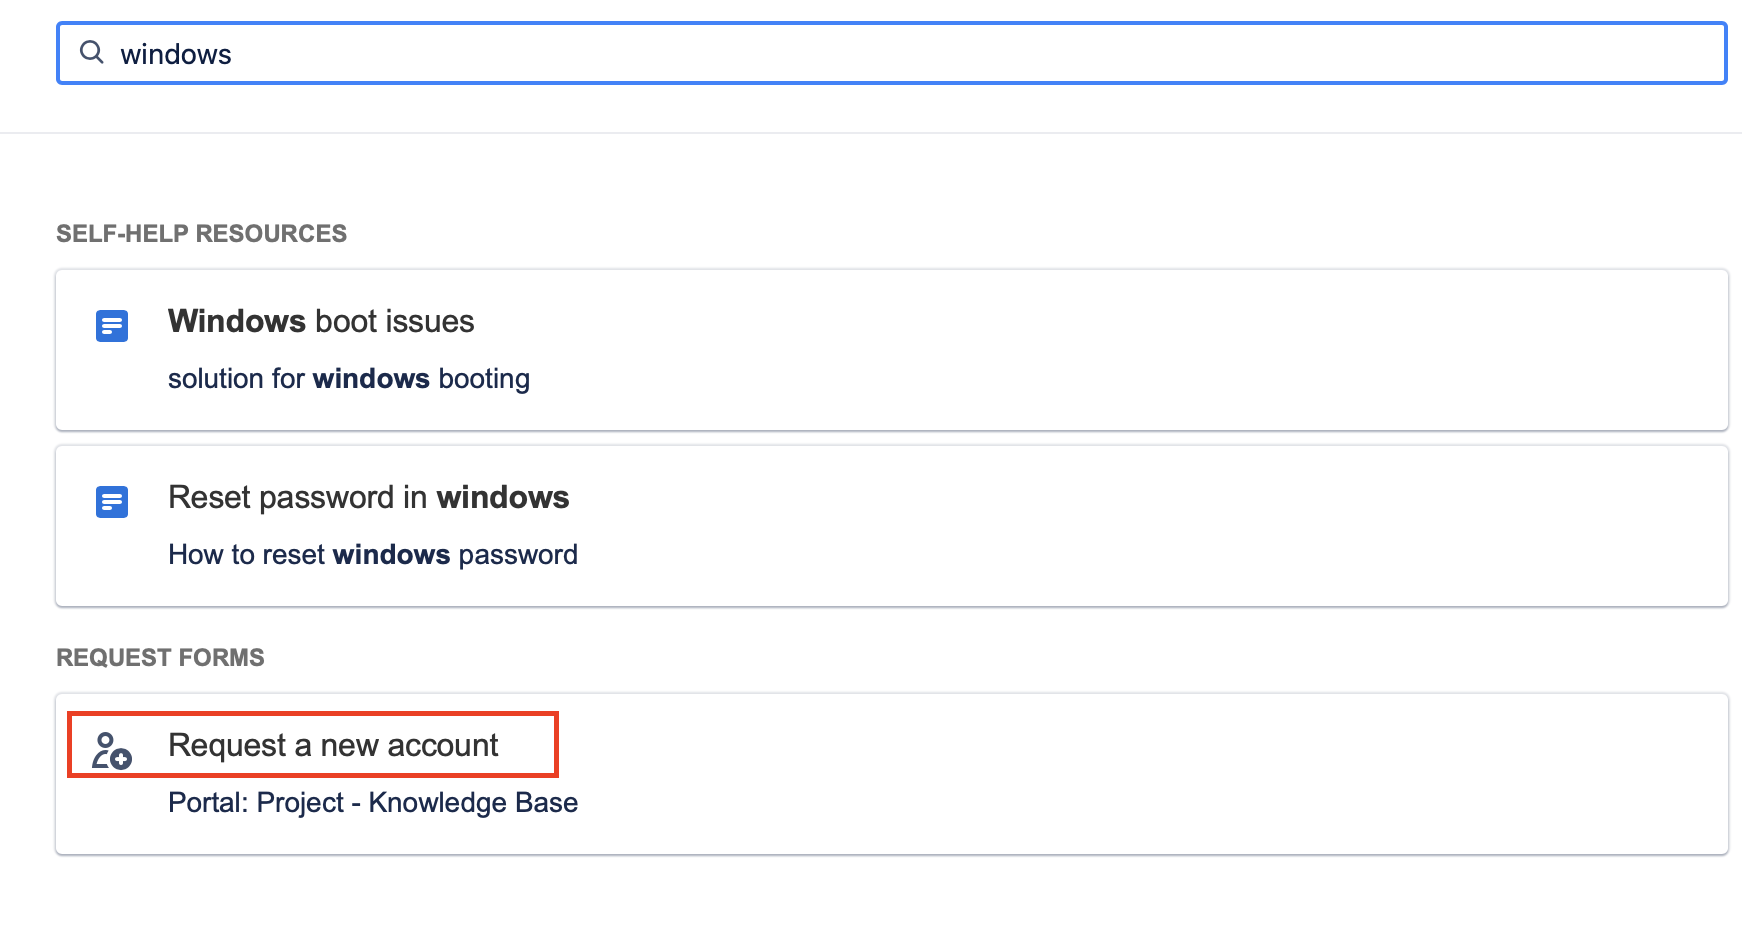Click bold 'windows' in Reset password title
Viewport: 1742px width, 930px height.
tap(503, 497)
